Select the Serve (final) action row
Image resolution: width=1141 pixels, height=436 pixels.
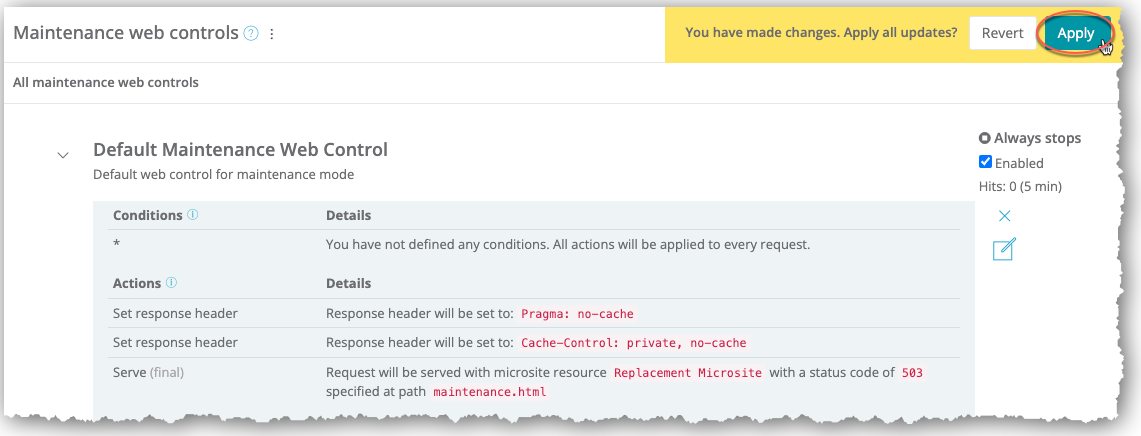tap(149, 372)
